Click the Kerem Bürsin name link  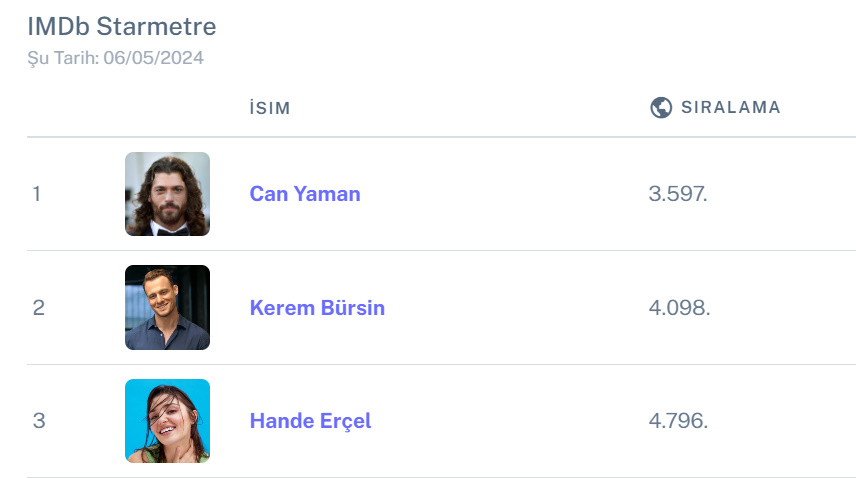click(x=317, y=308)
